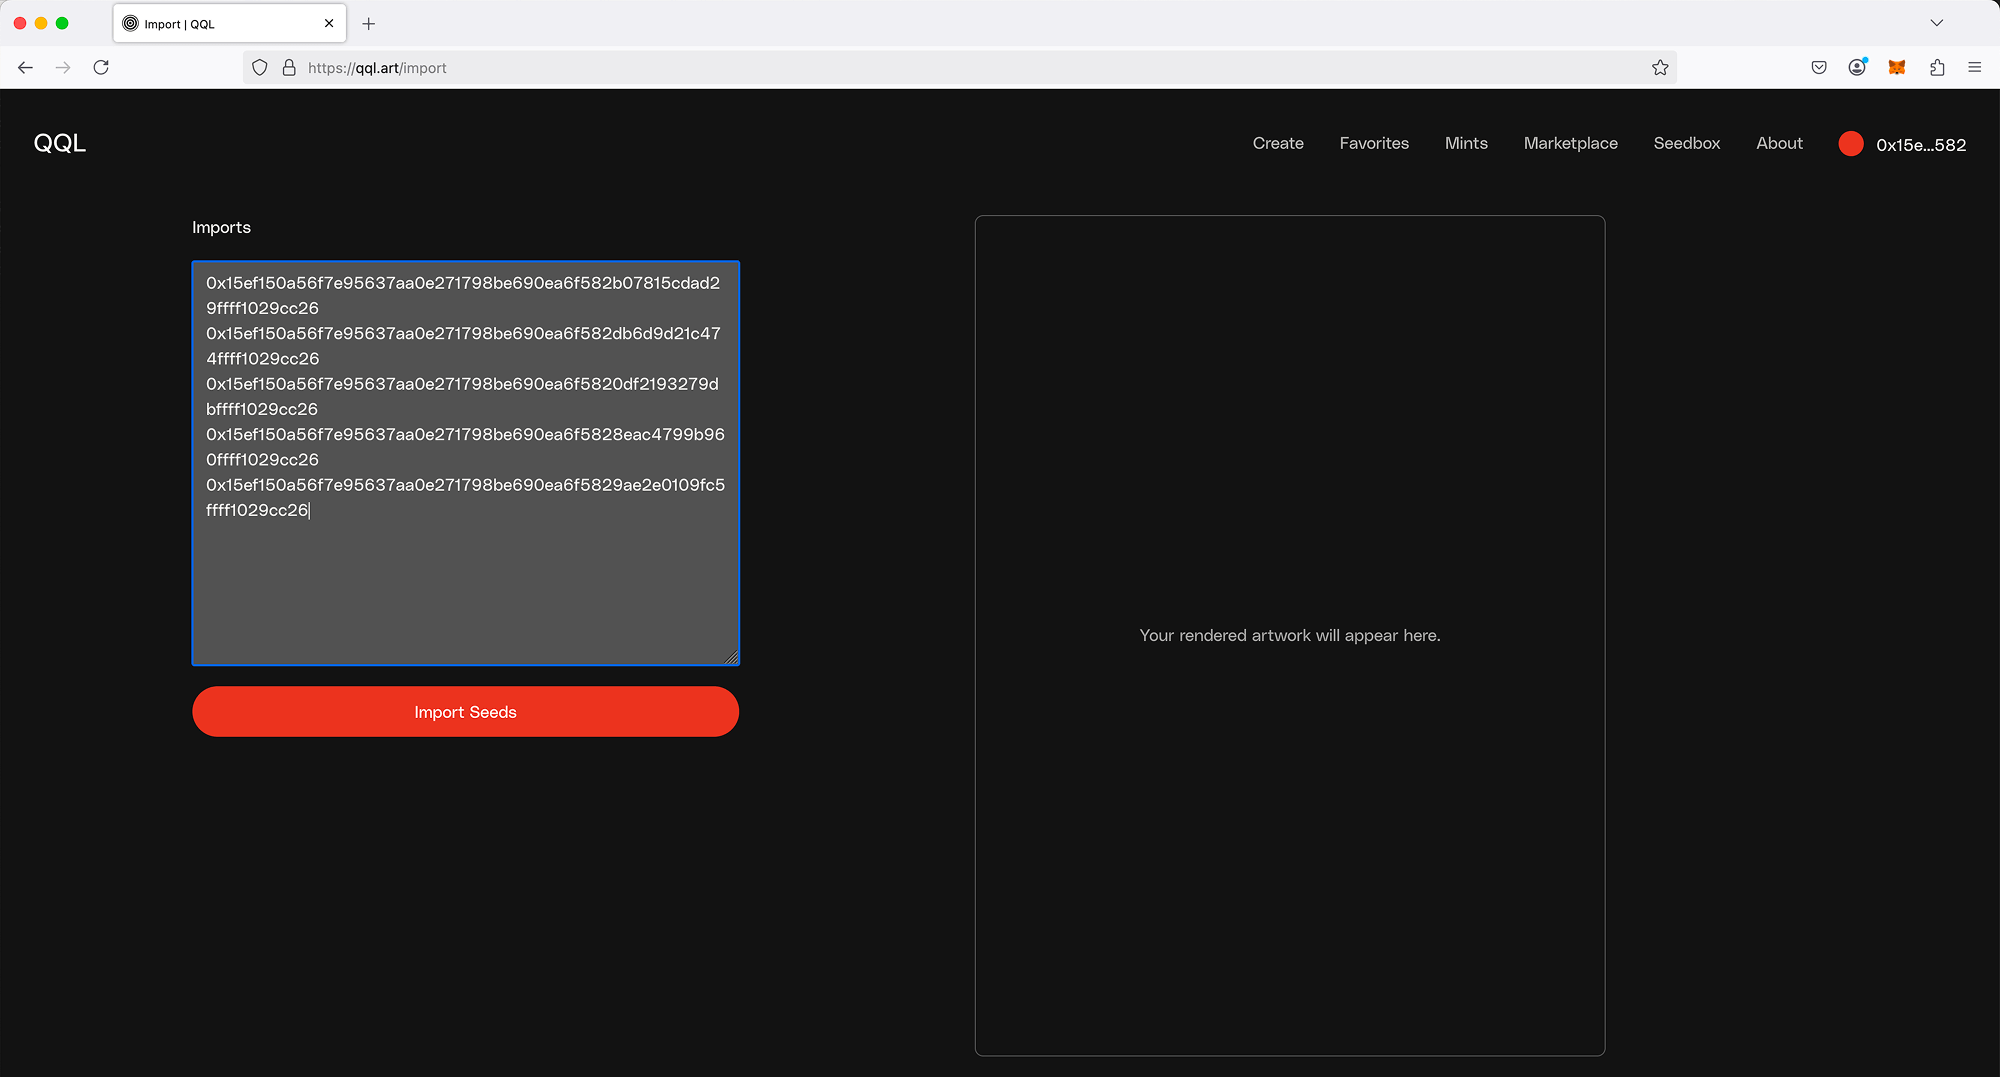Viewport: 2000px width, 1077px height.
Task: Click the Firefox account icon
Action: coord(1857,68)
